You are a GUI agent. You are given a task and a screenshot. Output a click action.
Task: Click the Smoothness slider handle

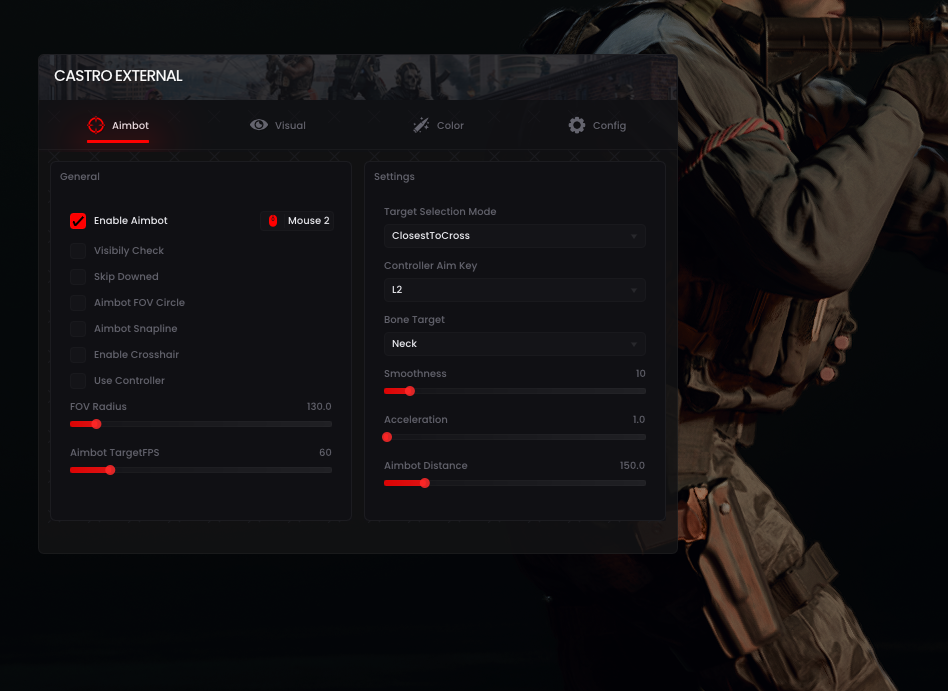[x=409, y=391]
